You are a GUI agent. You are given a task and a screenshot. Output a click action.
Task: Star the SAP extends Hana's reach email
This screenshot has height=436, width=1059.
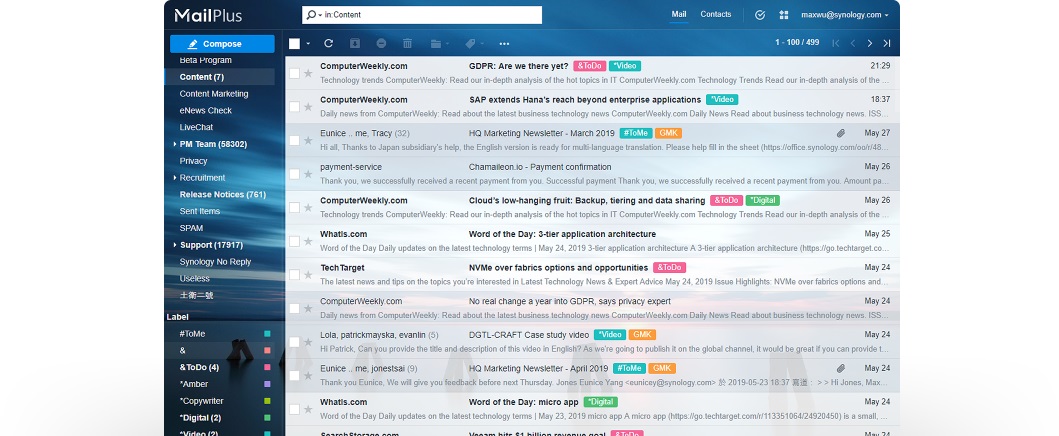tap(308, 107)
